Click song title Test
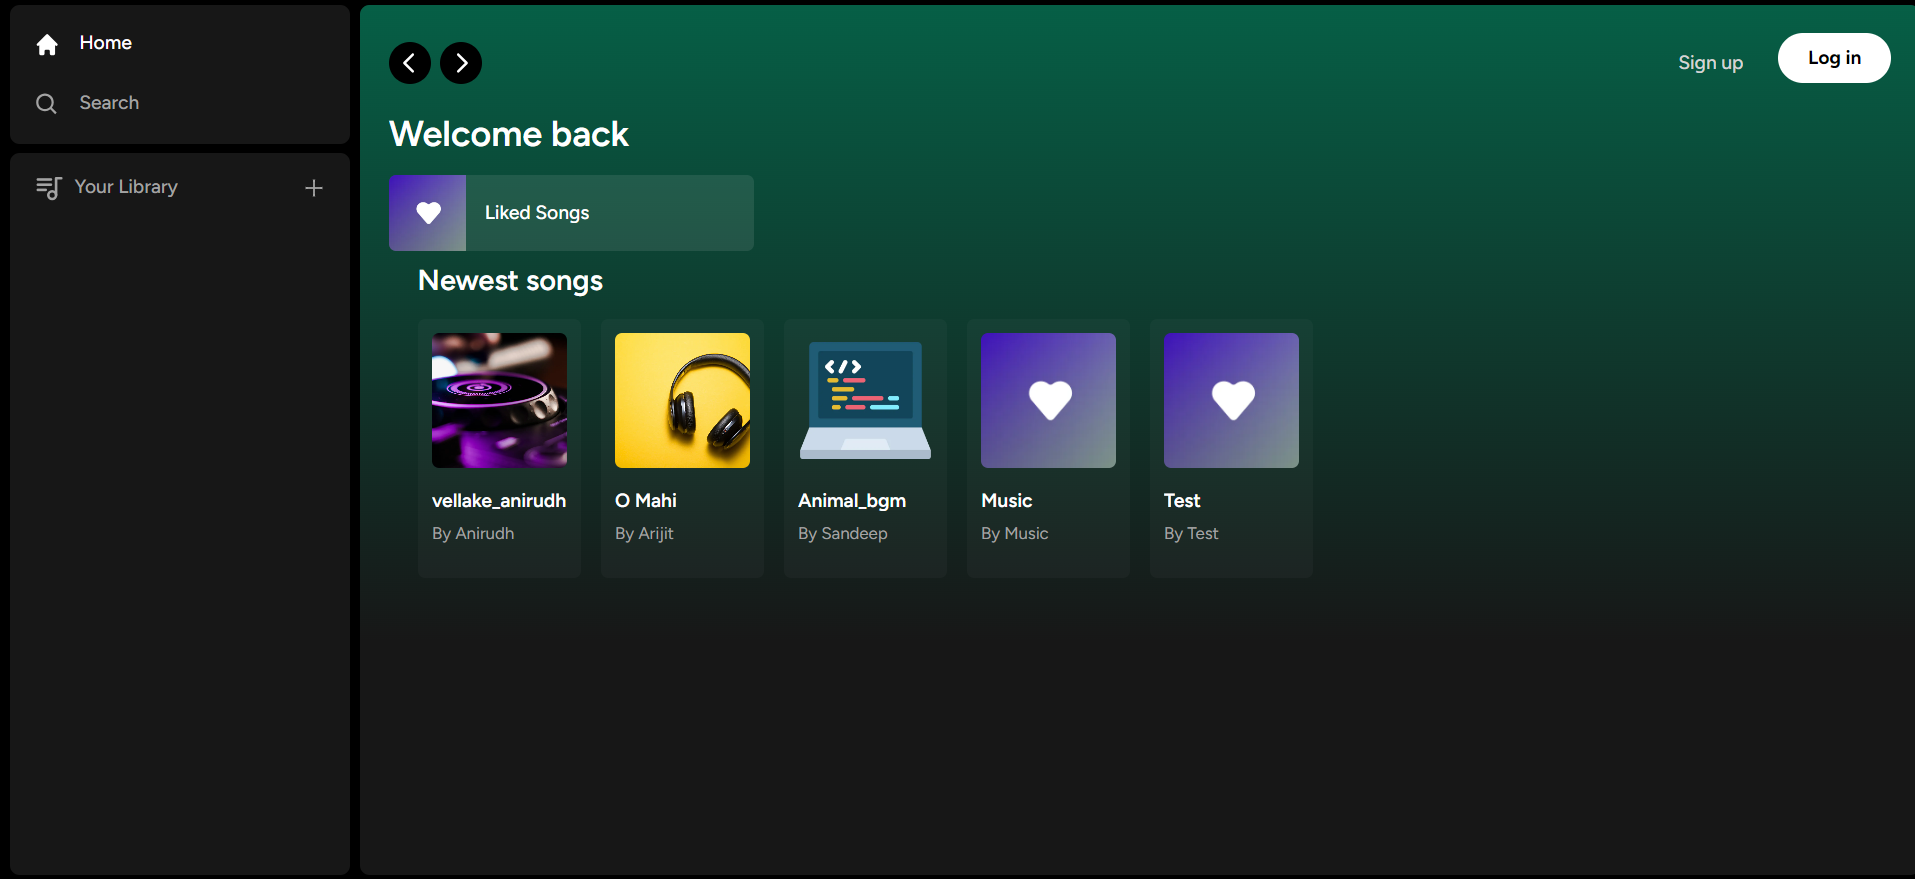 pyautogui.click(x=1182, y=501)
